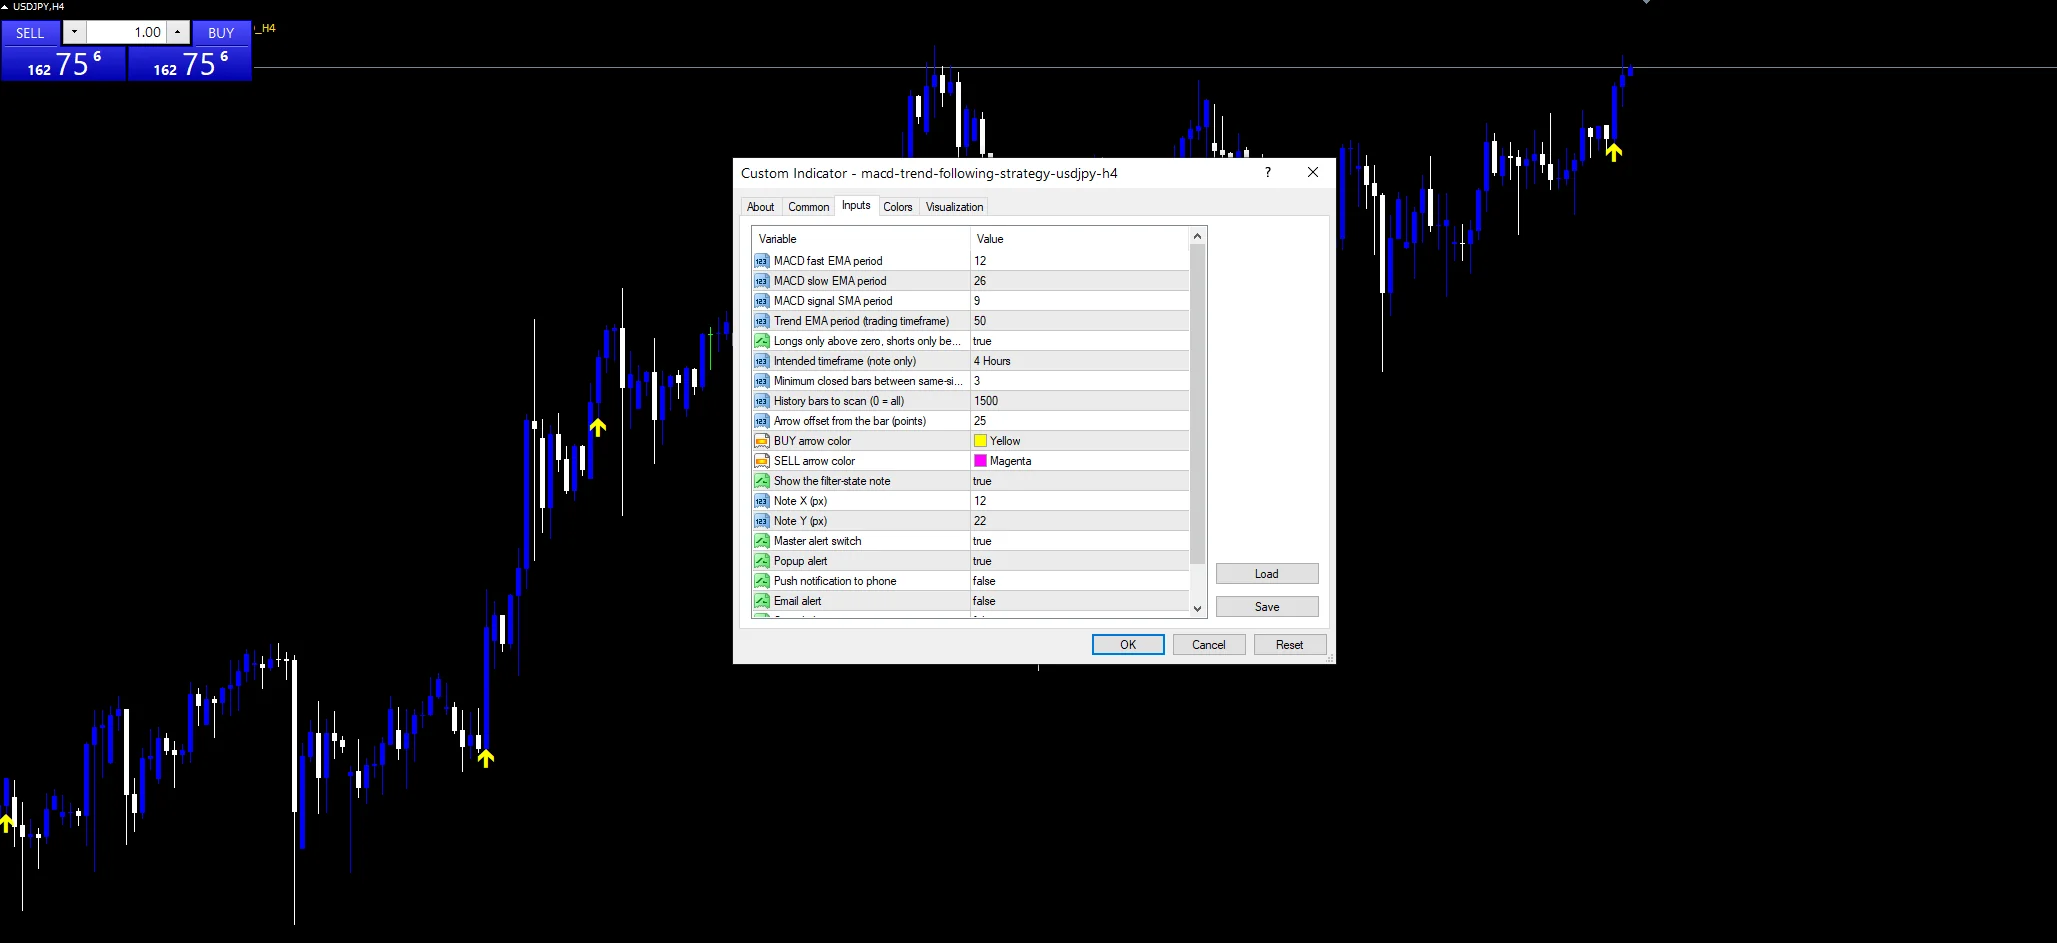The image size is (2057, 943).
Task: Click the 1.00 volume input field
Action: [x=126, y=32]
